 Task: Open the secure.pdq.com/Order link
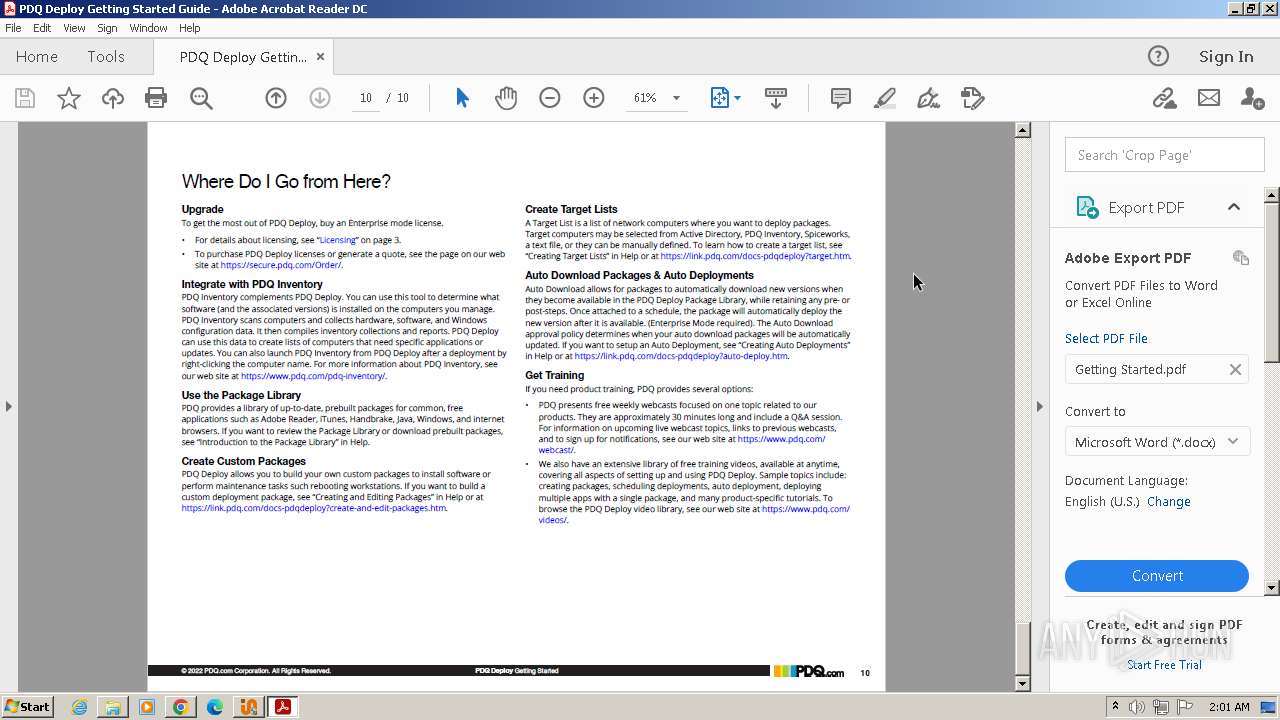(x=281, y=265)
